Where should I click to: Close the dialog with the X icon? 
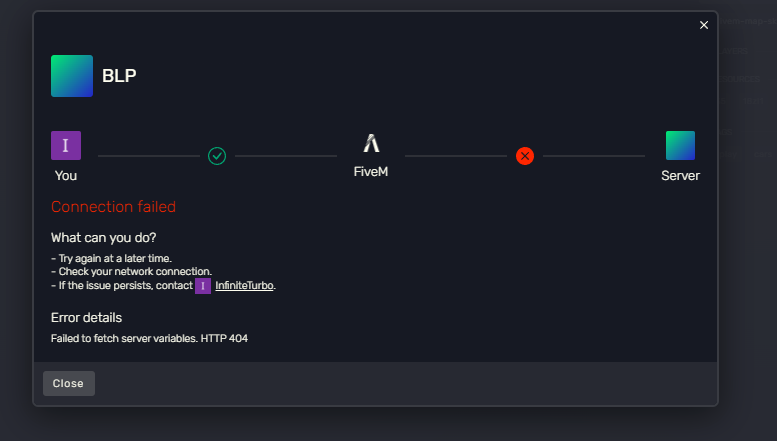704,25
